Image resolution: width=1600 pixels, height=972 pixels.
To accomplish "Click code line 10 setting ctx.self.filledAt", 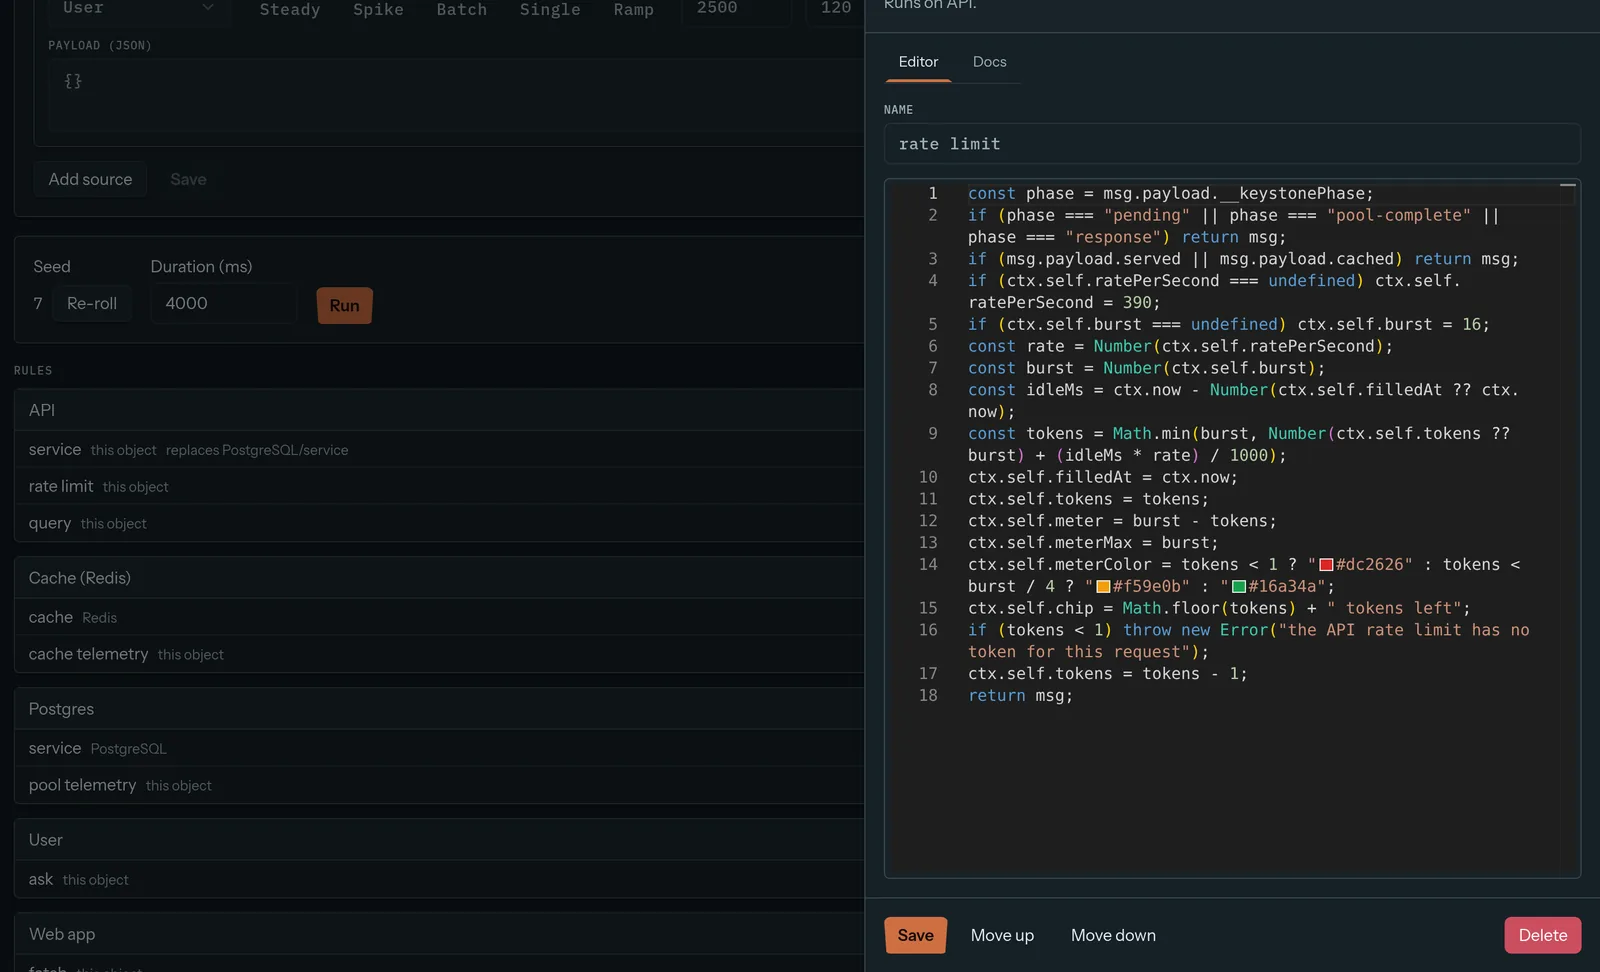I will coord(1103,477).
